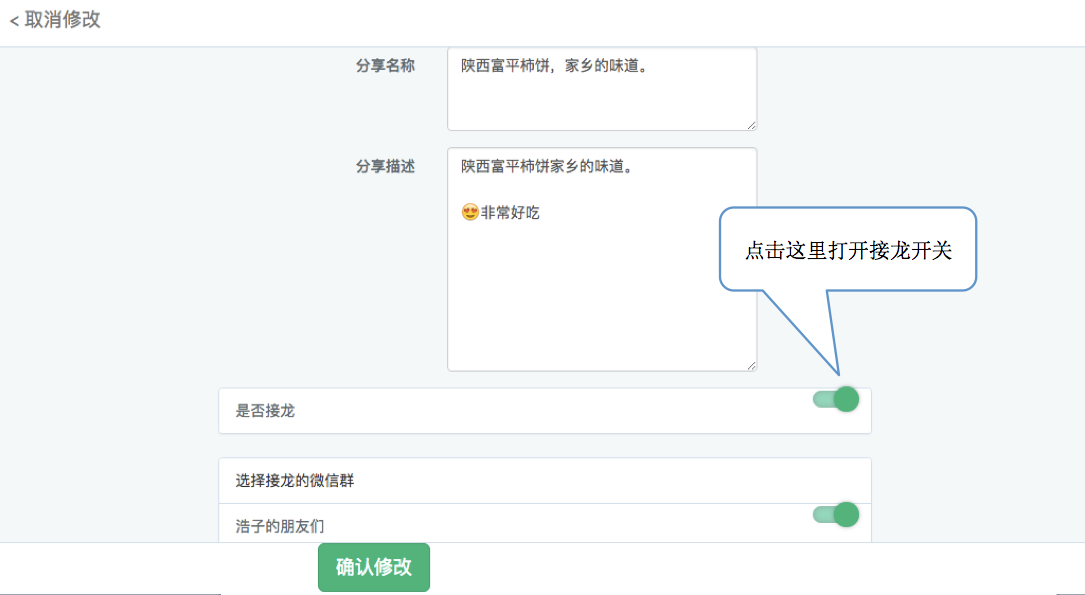
Task: Click the 取消修改 back link
Action: 62,20
